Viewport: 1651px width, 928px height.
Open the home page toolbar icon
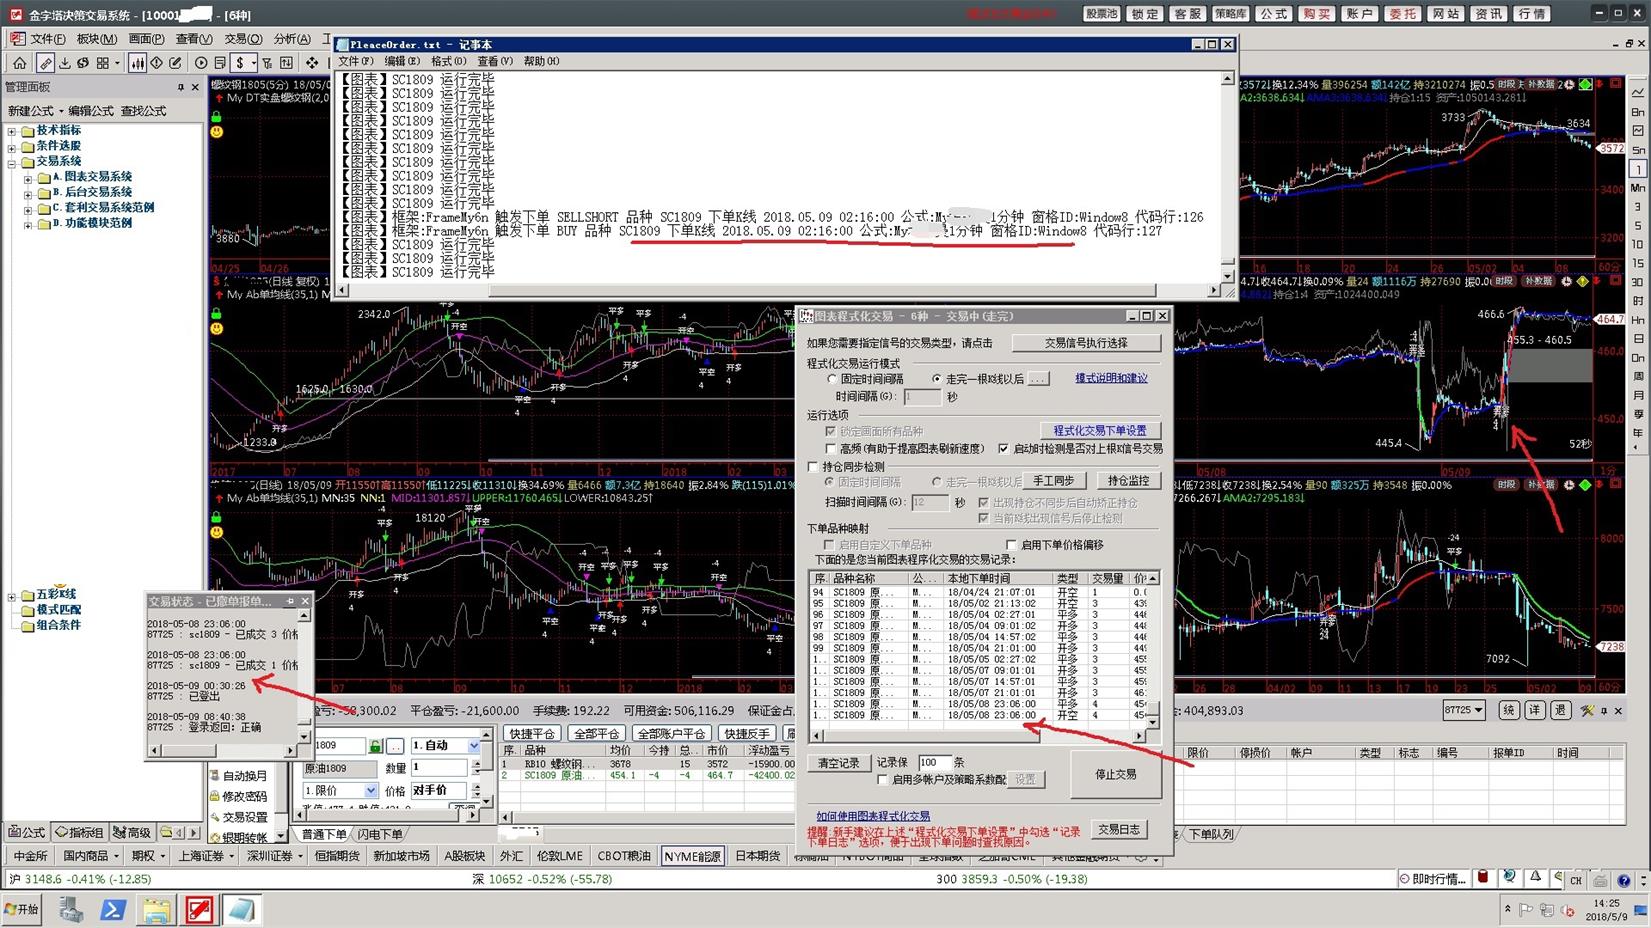19,63
